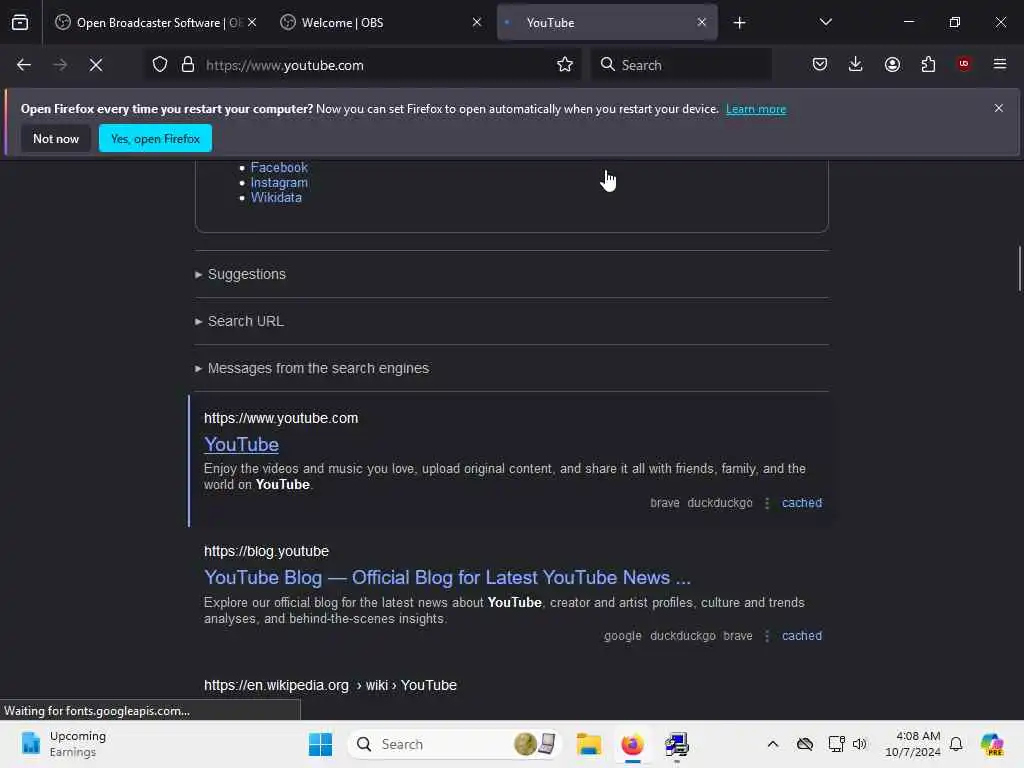This screenshot has width=1024, height=768.
Task: Switch to Open Broadcaster Software tab
Action: click(x=157, y=22)
